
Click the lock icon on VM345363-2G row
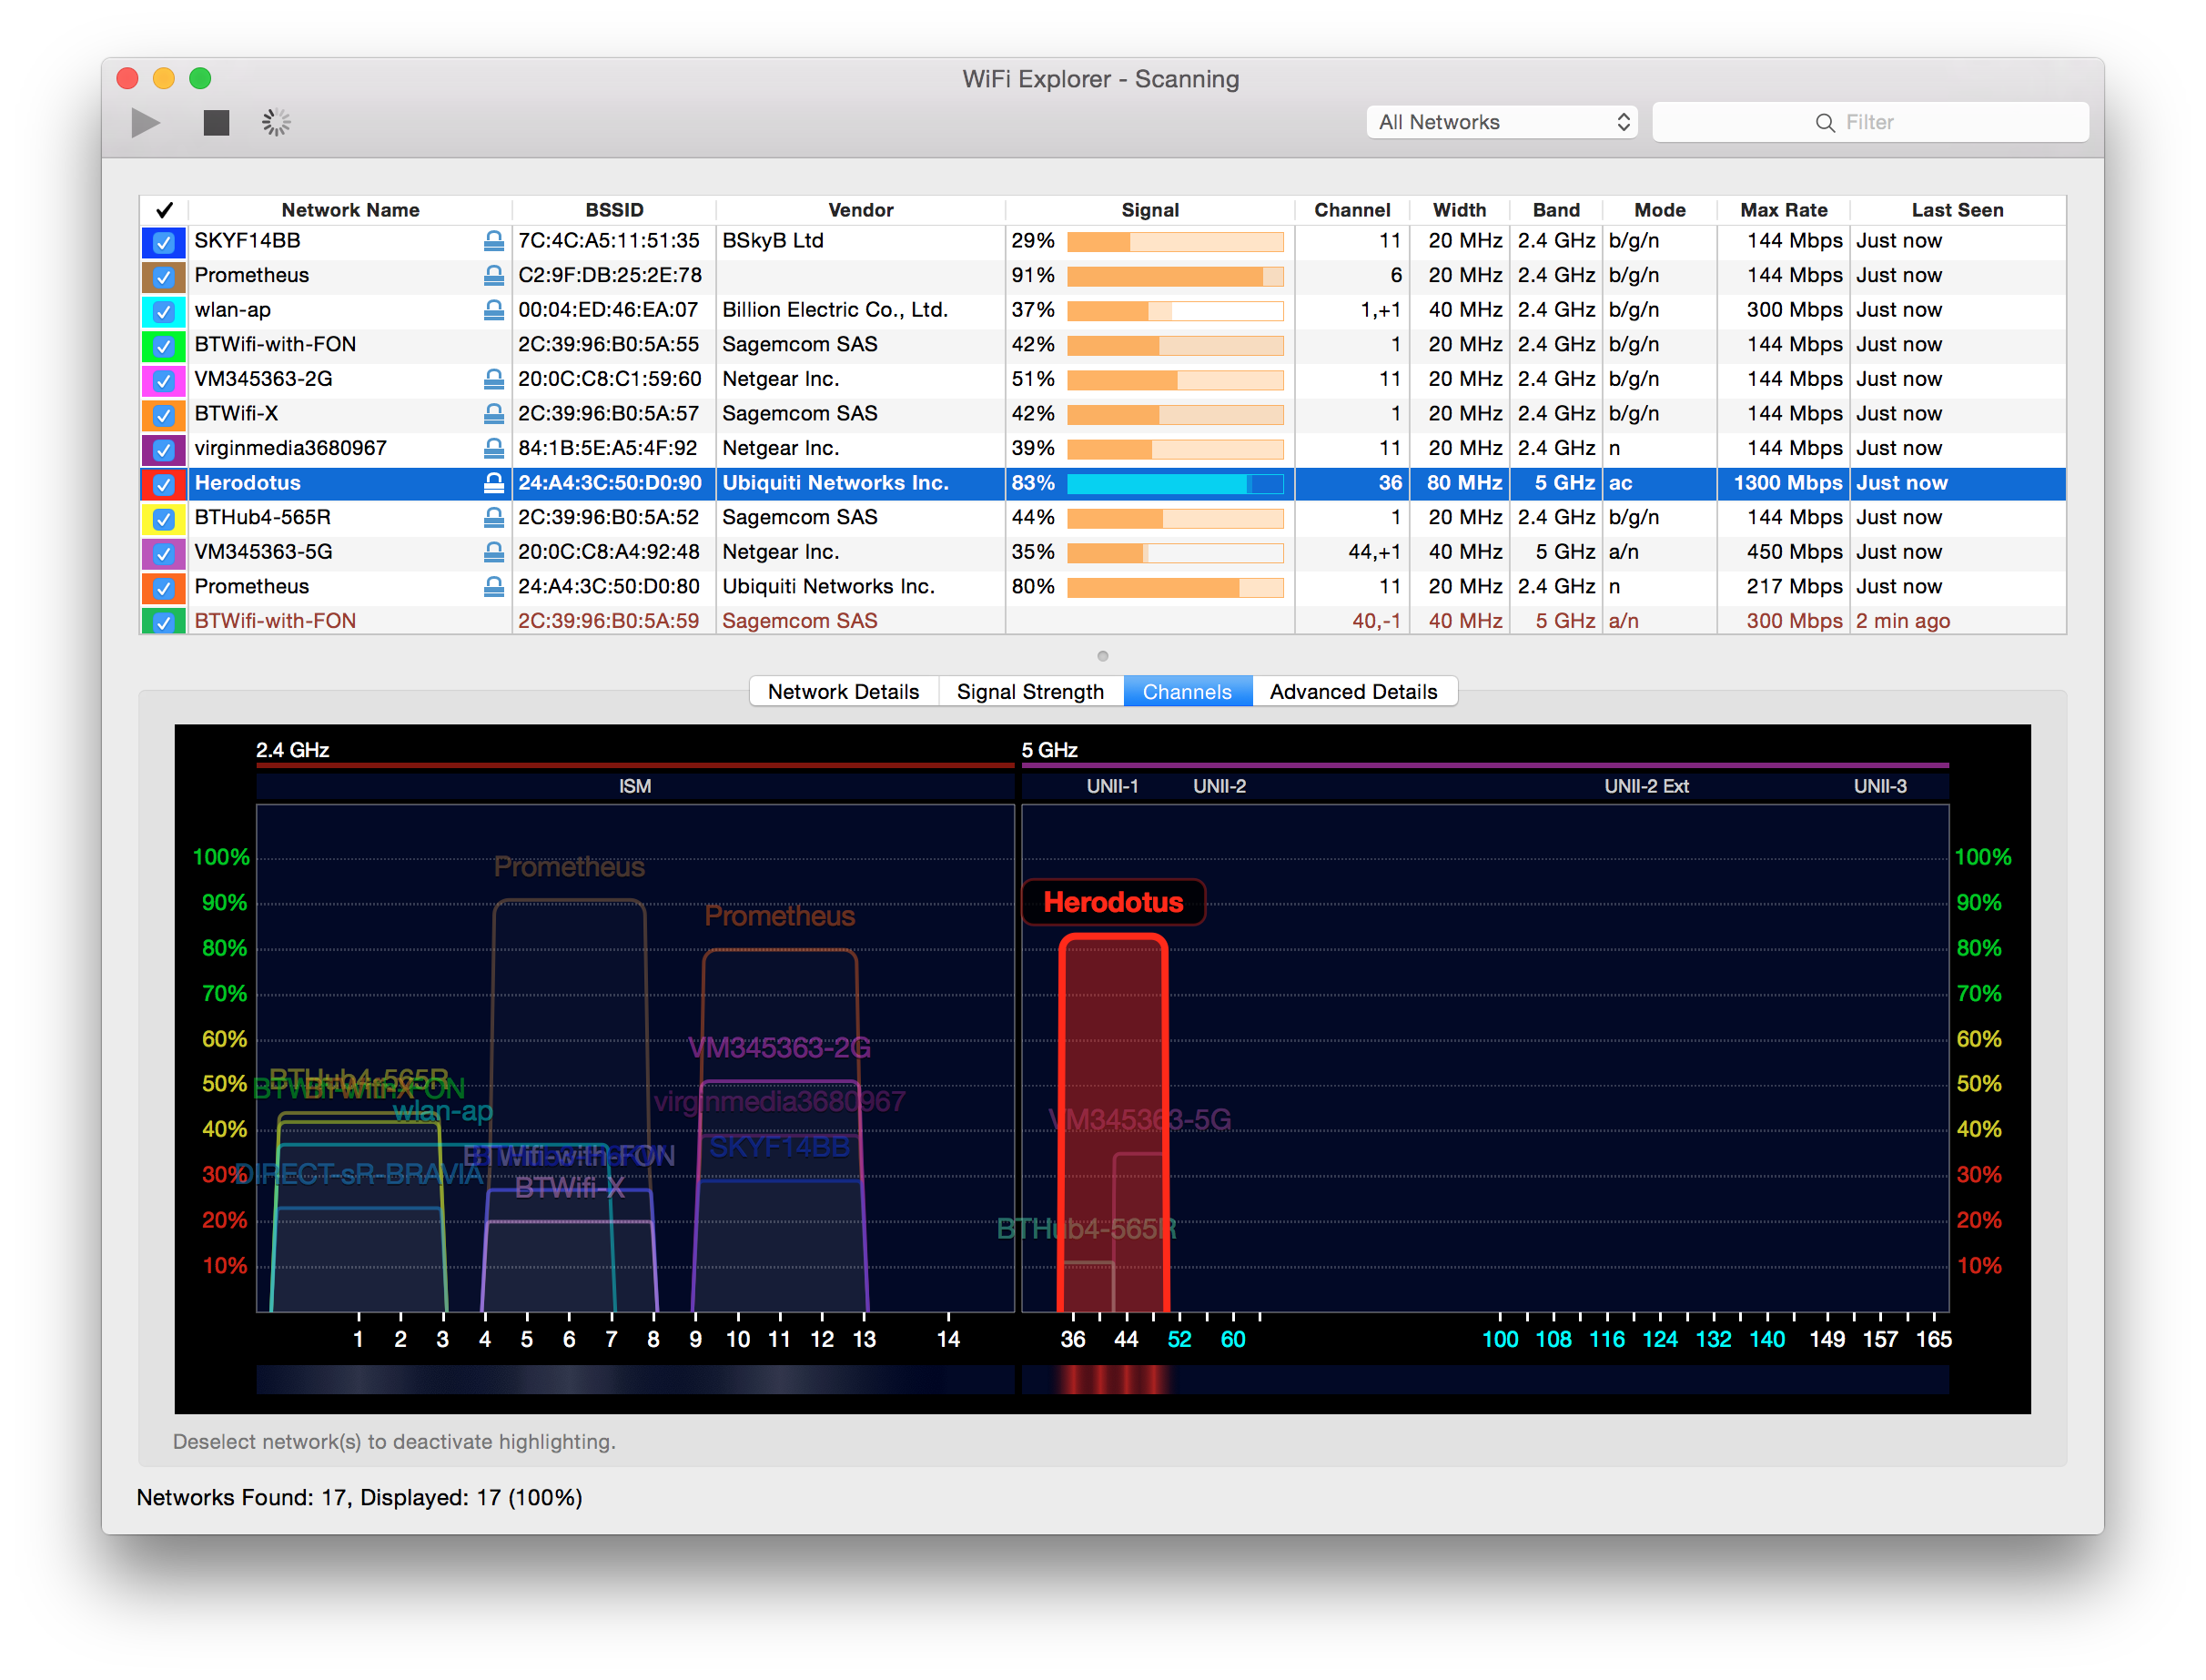click(x=493, y=379)
